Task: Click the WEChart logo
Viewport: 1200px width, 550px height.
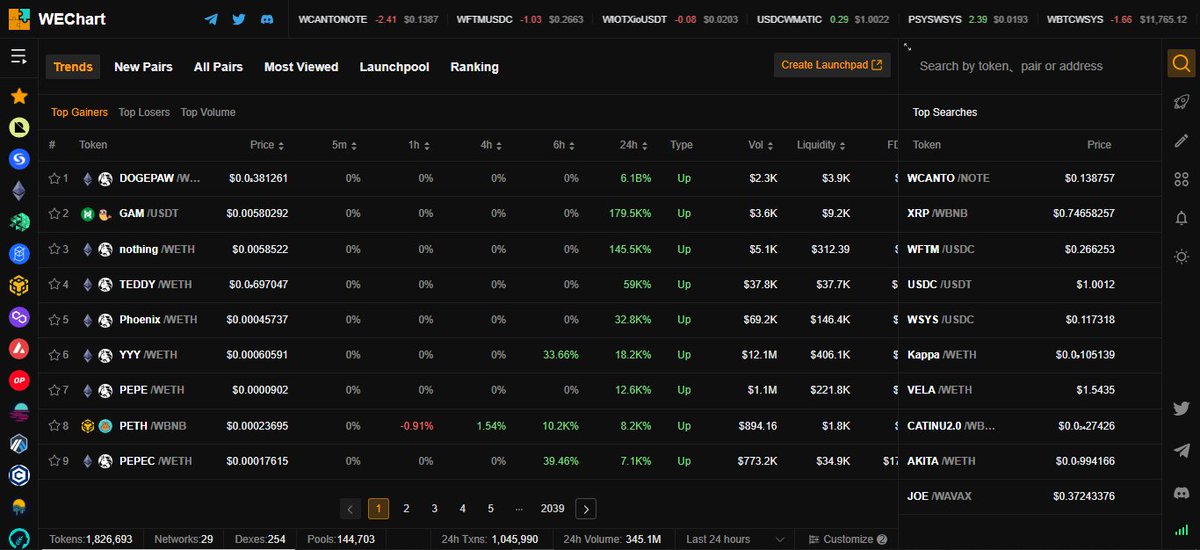Action: pyautogui.click(x=58, y=19)
